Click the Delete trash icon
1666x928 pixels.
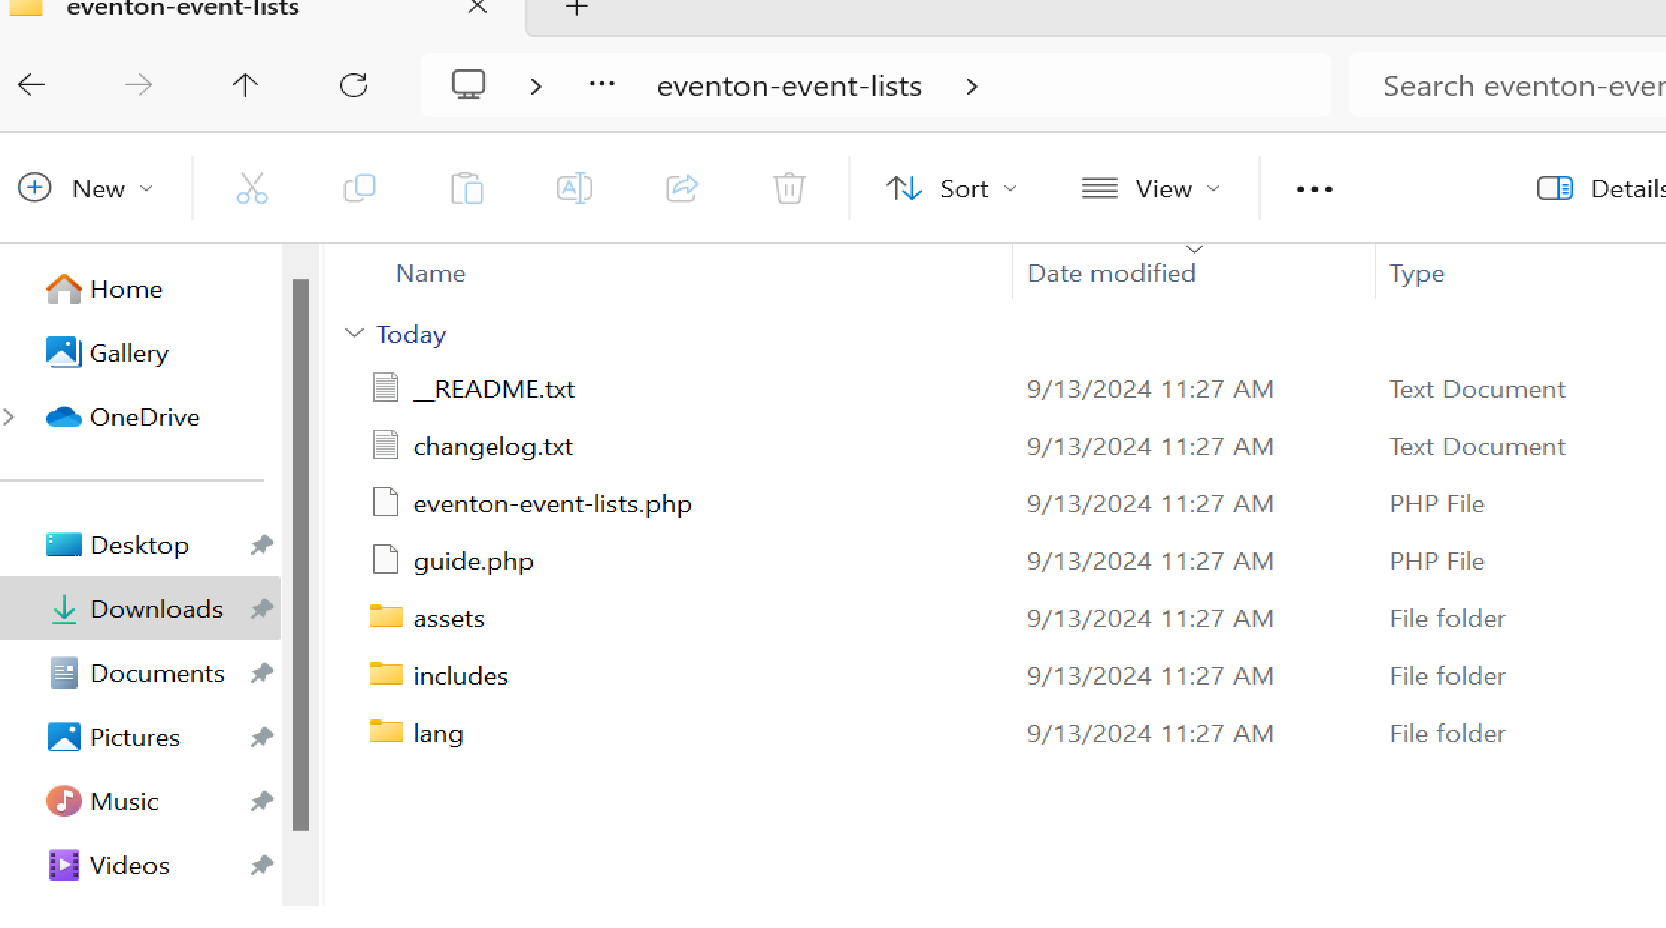coord(789,188)
